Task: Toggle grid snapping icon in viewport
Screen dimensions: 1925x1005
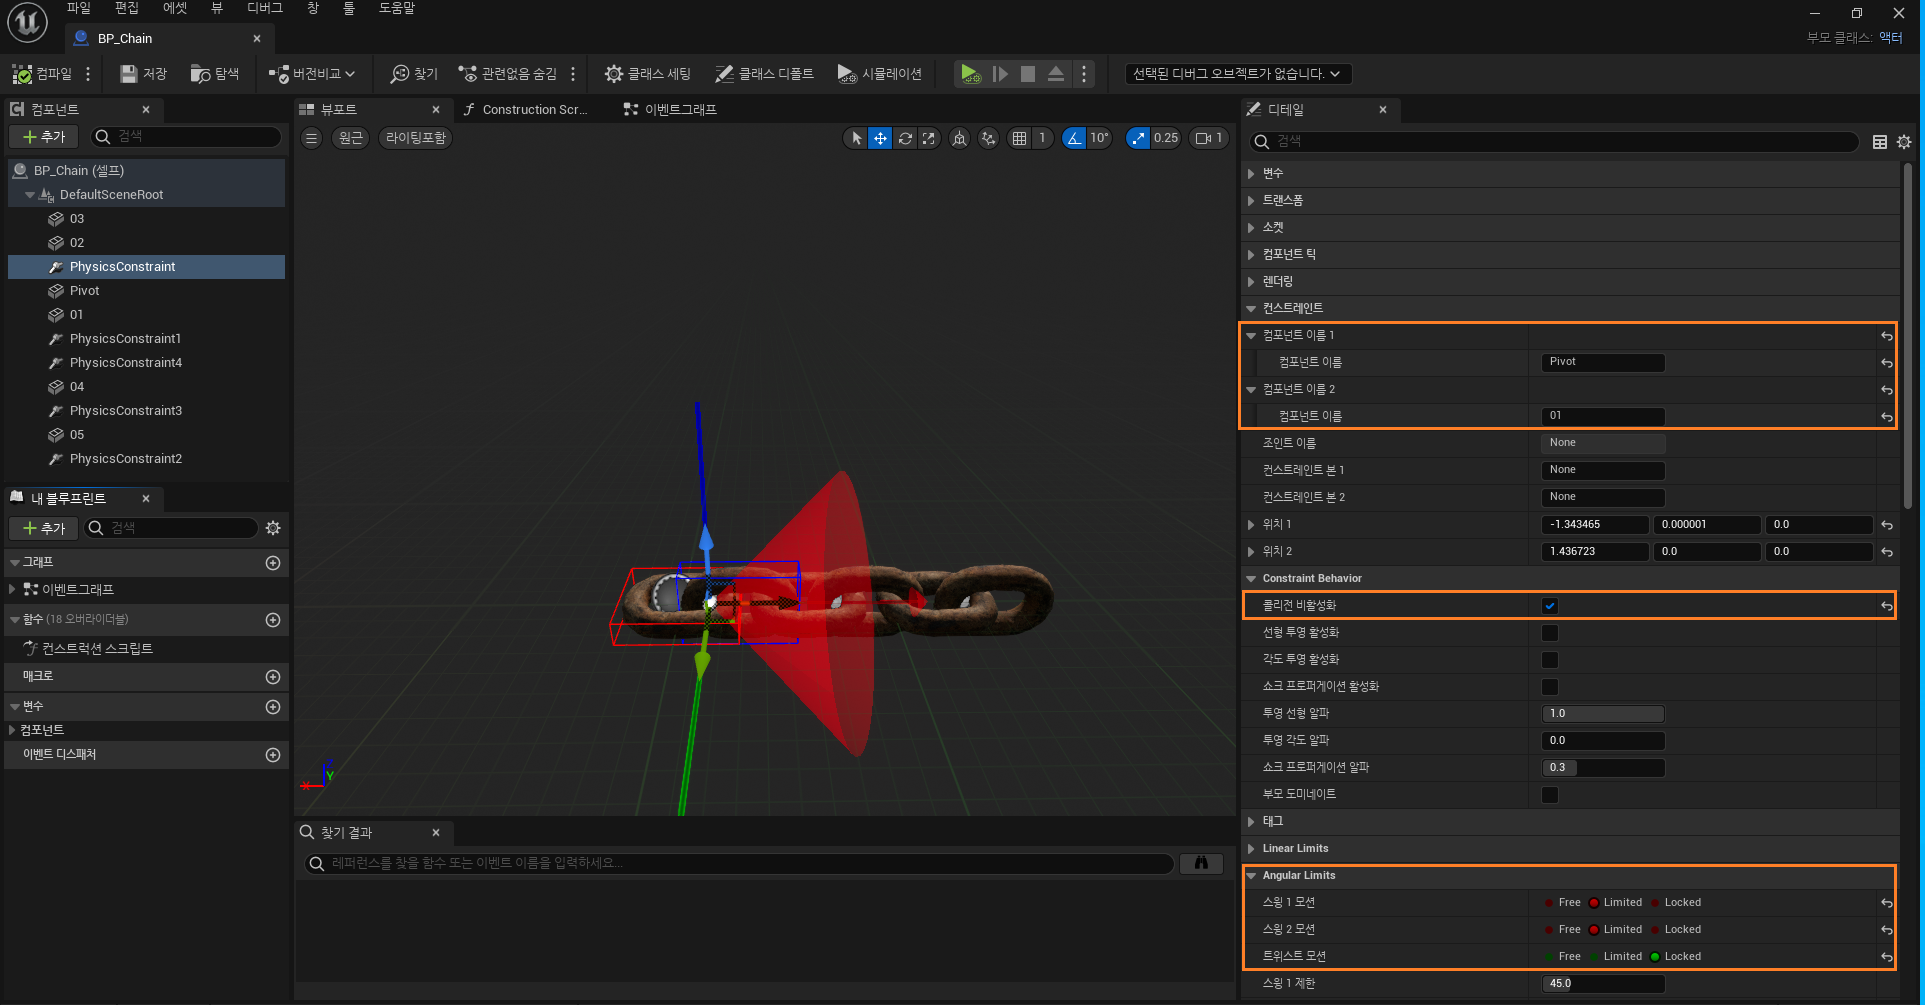Action: (1019, 138)
